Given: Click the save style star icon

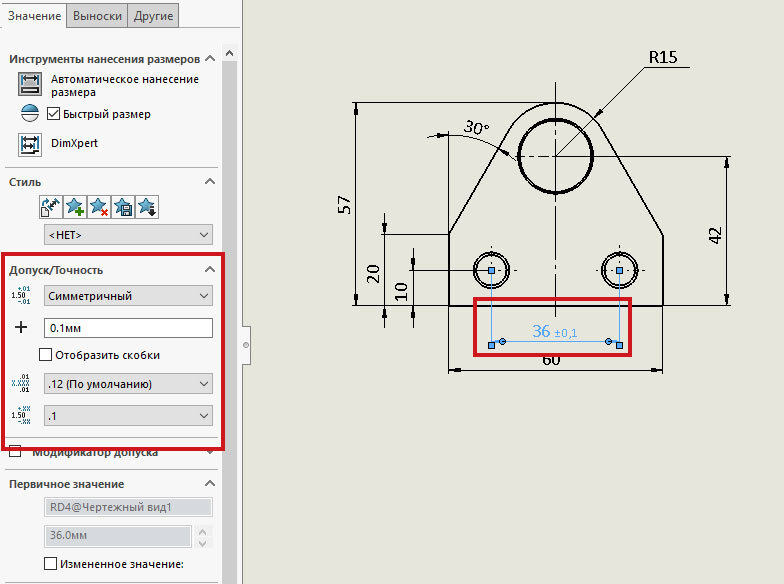Looking at the screenshot, I should tap(122, 206).
